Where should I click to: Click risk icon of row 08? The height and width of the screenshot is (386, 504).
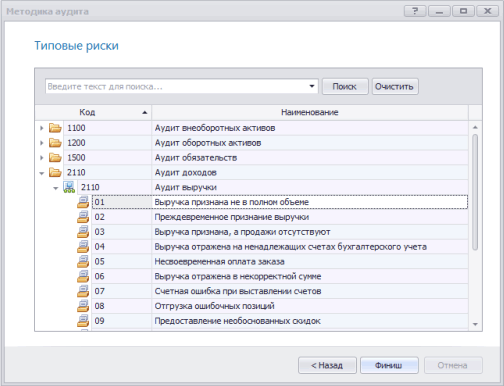(83, 306)
